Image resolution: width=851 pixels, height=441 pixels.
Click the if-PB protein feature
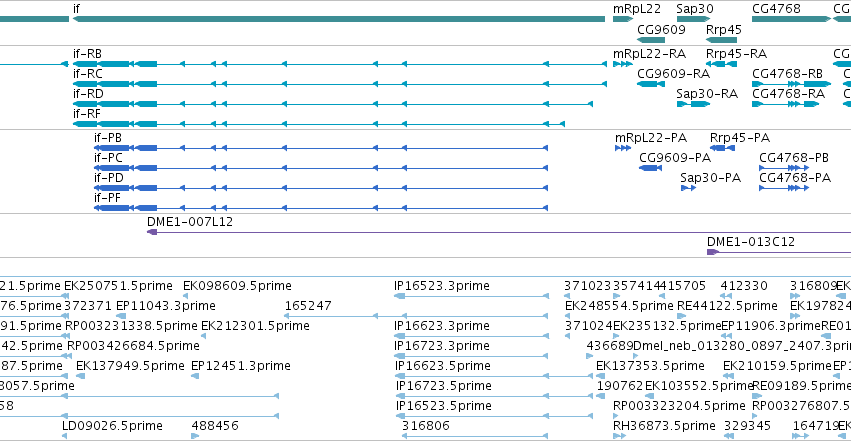pos(321,148)
